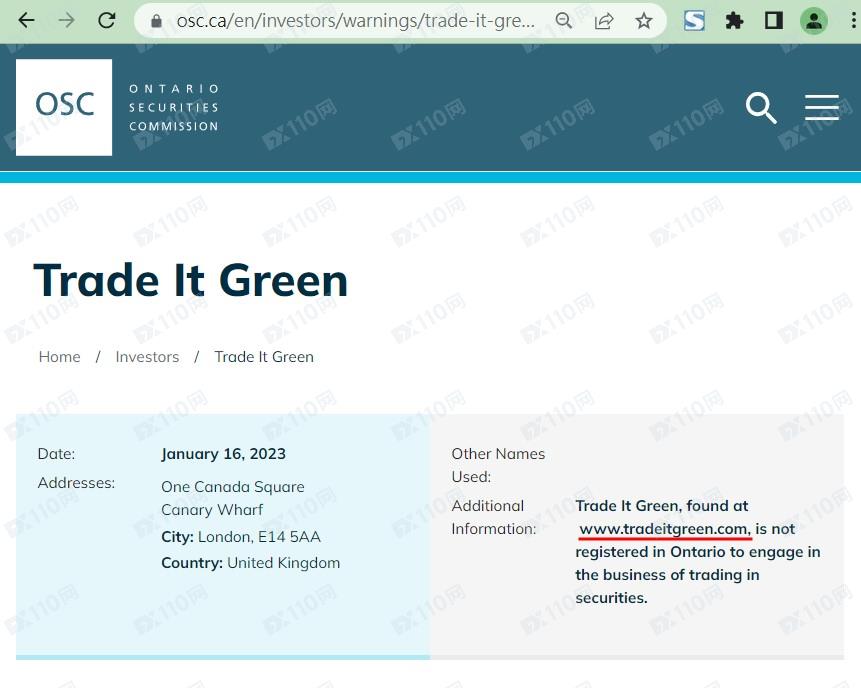Image resolution: width=861 pixels, height=688 pixels.
Task: Open the hamburger navigation menu
Action: click(x=821, y=107)
